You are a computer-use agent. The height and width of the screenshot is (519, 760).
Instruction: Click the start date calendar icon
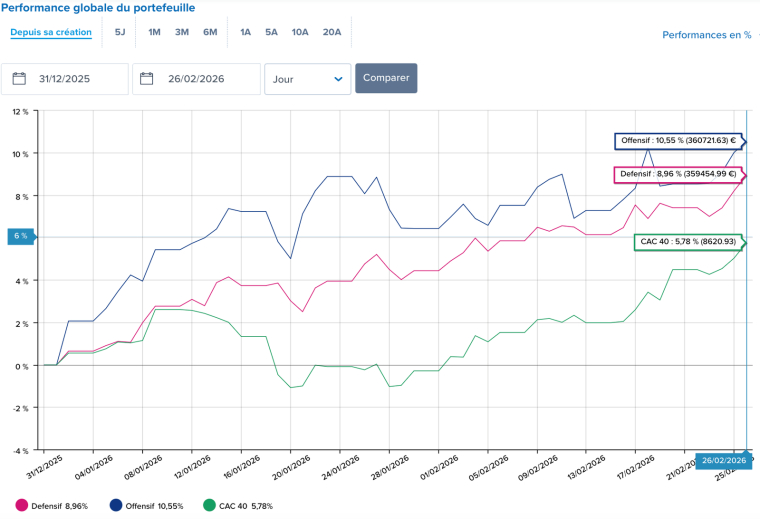coord(18,79)
